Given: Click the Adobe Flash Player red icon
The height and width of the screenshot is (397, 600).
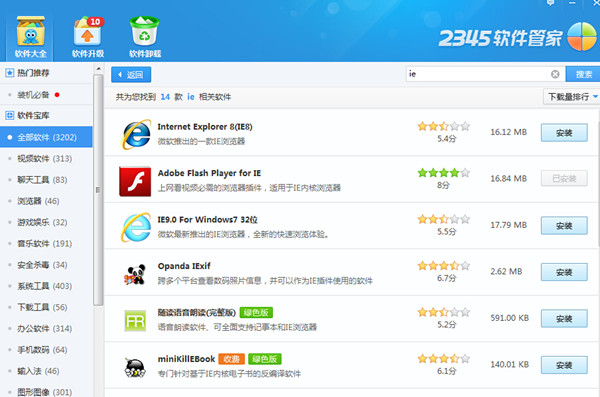Looking at the screenshot, I should tap(135, 181).
